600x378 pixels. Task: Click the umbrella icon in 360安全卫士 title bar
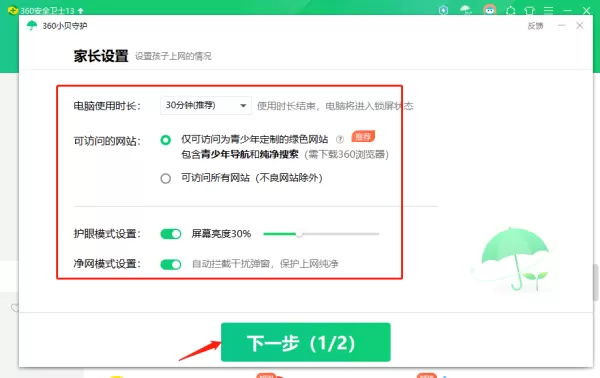click(466, 10)
